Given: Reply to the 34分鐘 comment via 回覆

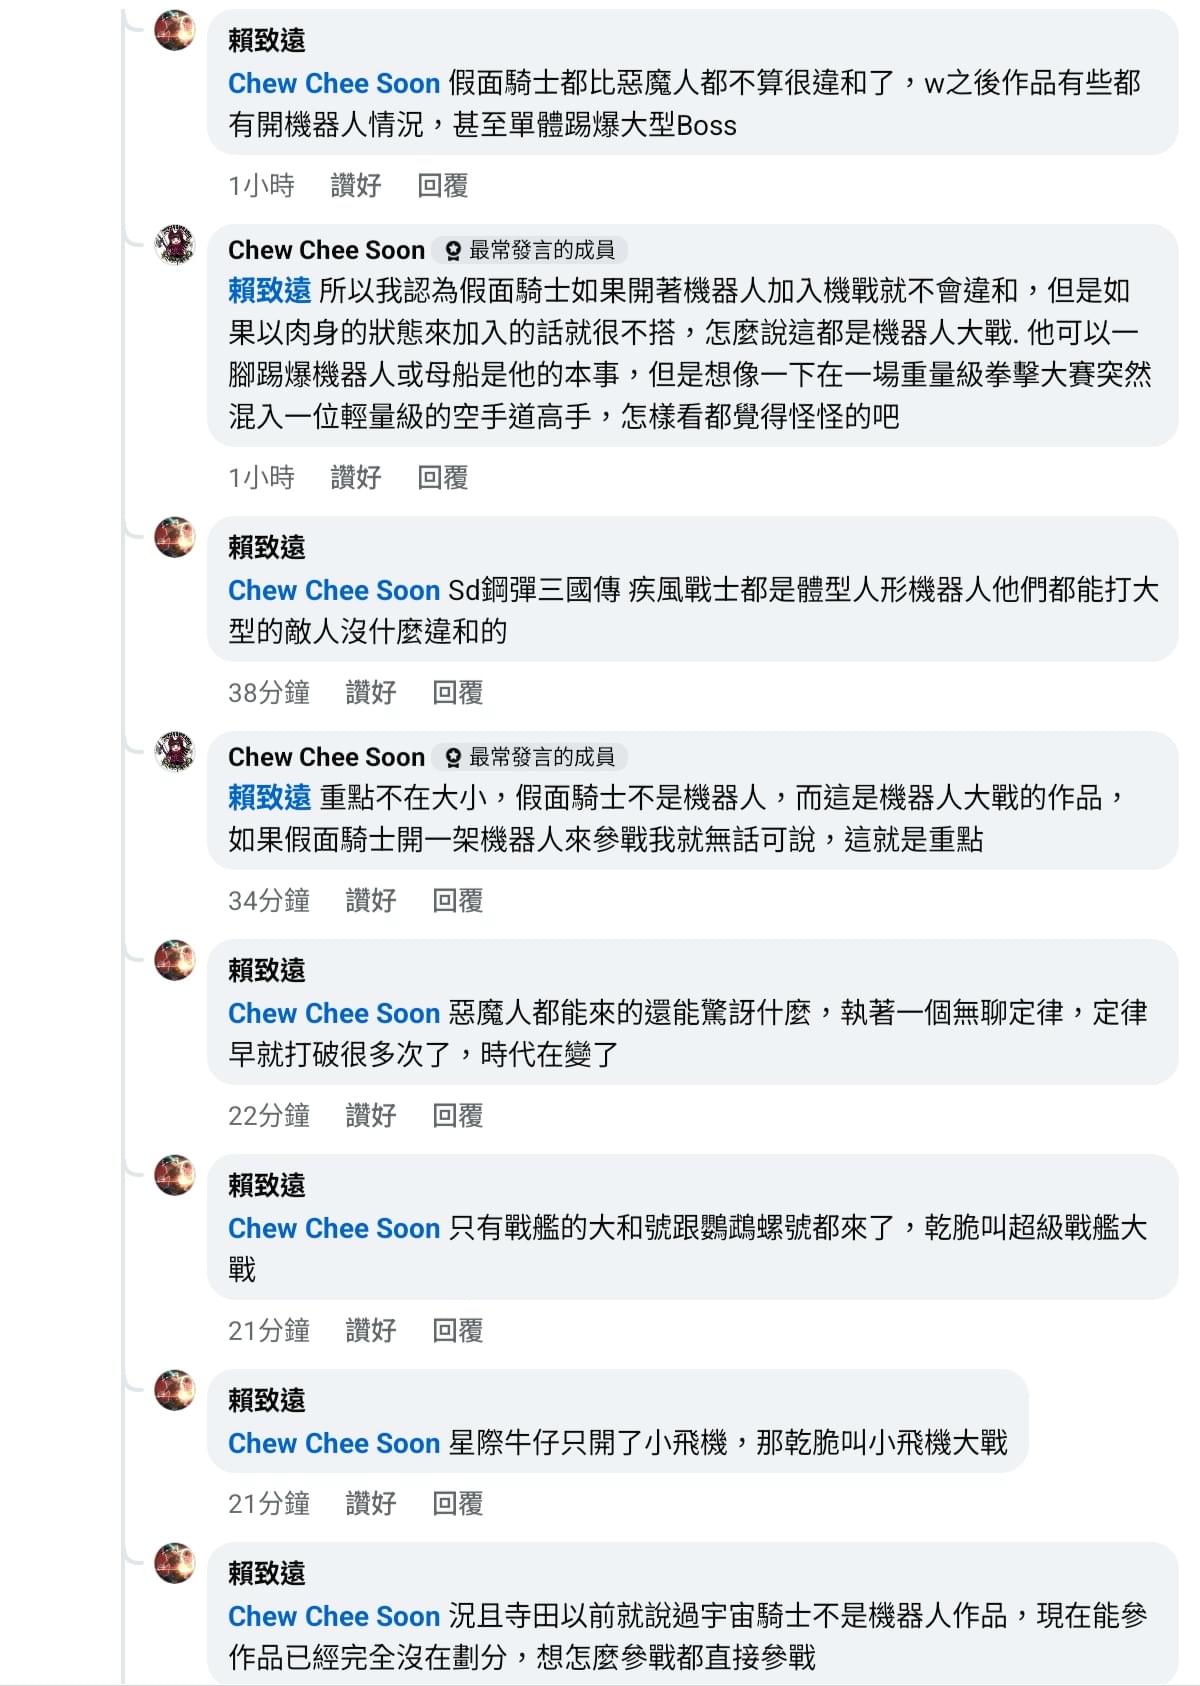Looking at the screenshot, I should [458, 900].
